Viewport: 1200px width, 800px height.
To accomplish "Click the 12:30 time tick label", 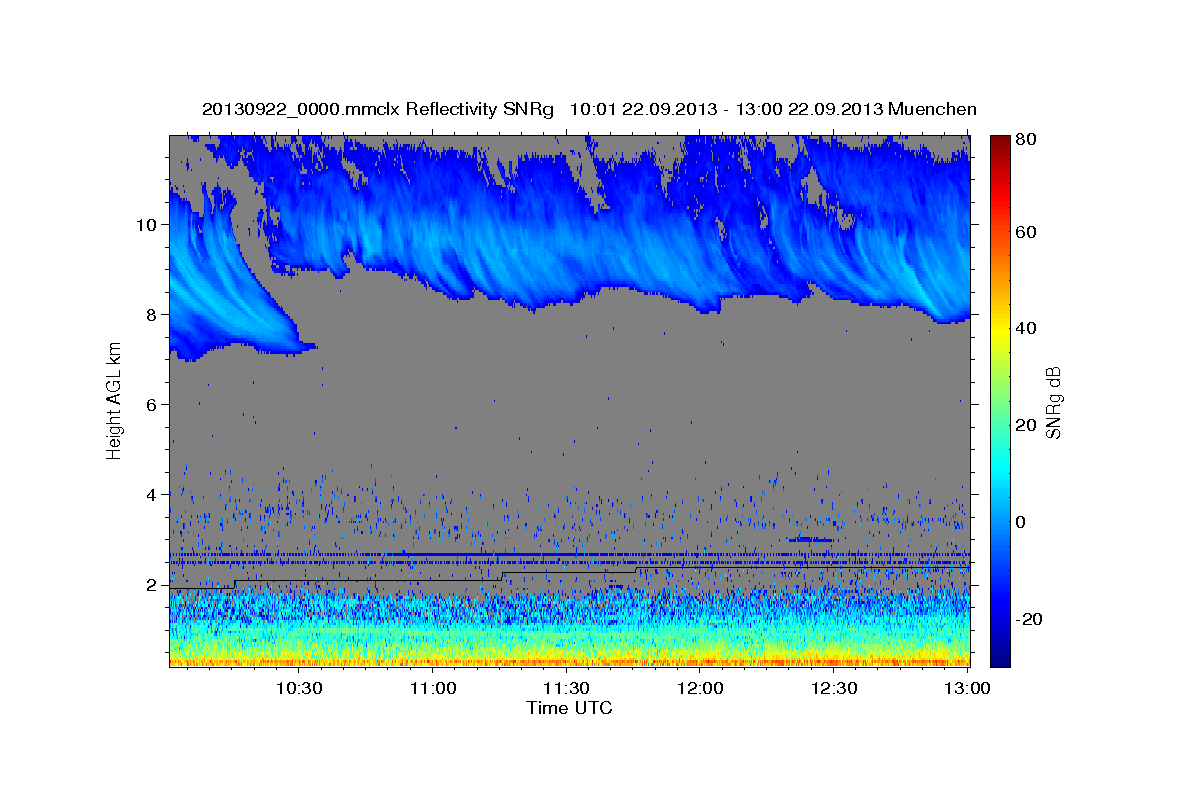I will 834,688.
